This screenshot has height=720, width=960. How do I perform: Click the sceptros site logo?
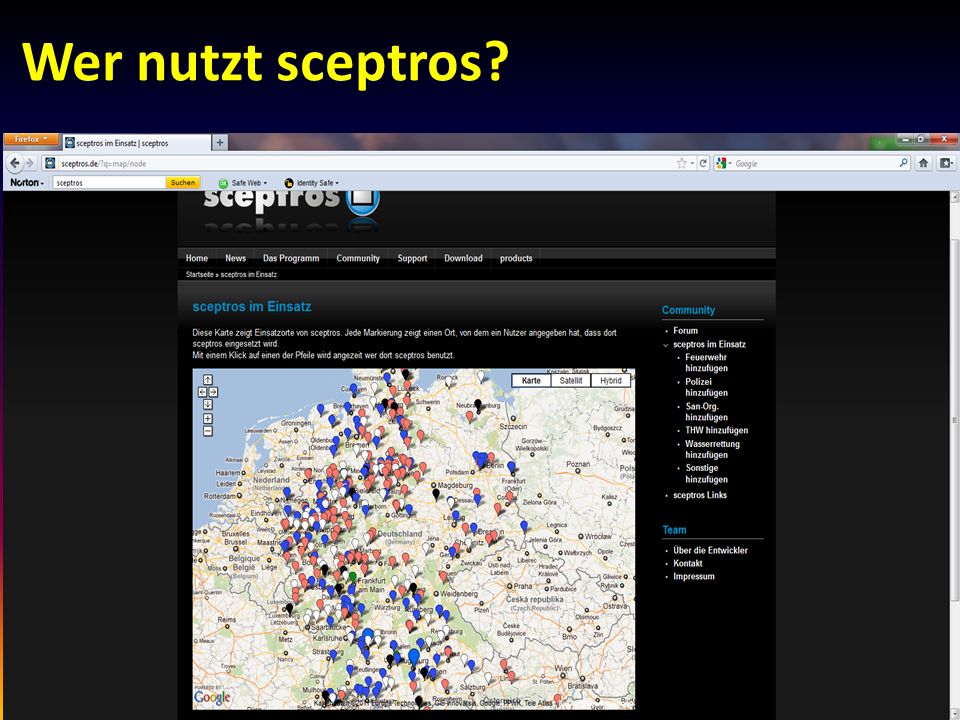point(291,202)
